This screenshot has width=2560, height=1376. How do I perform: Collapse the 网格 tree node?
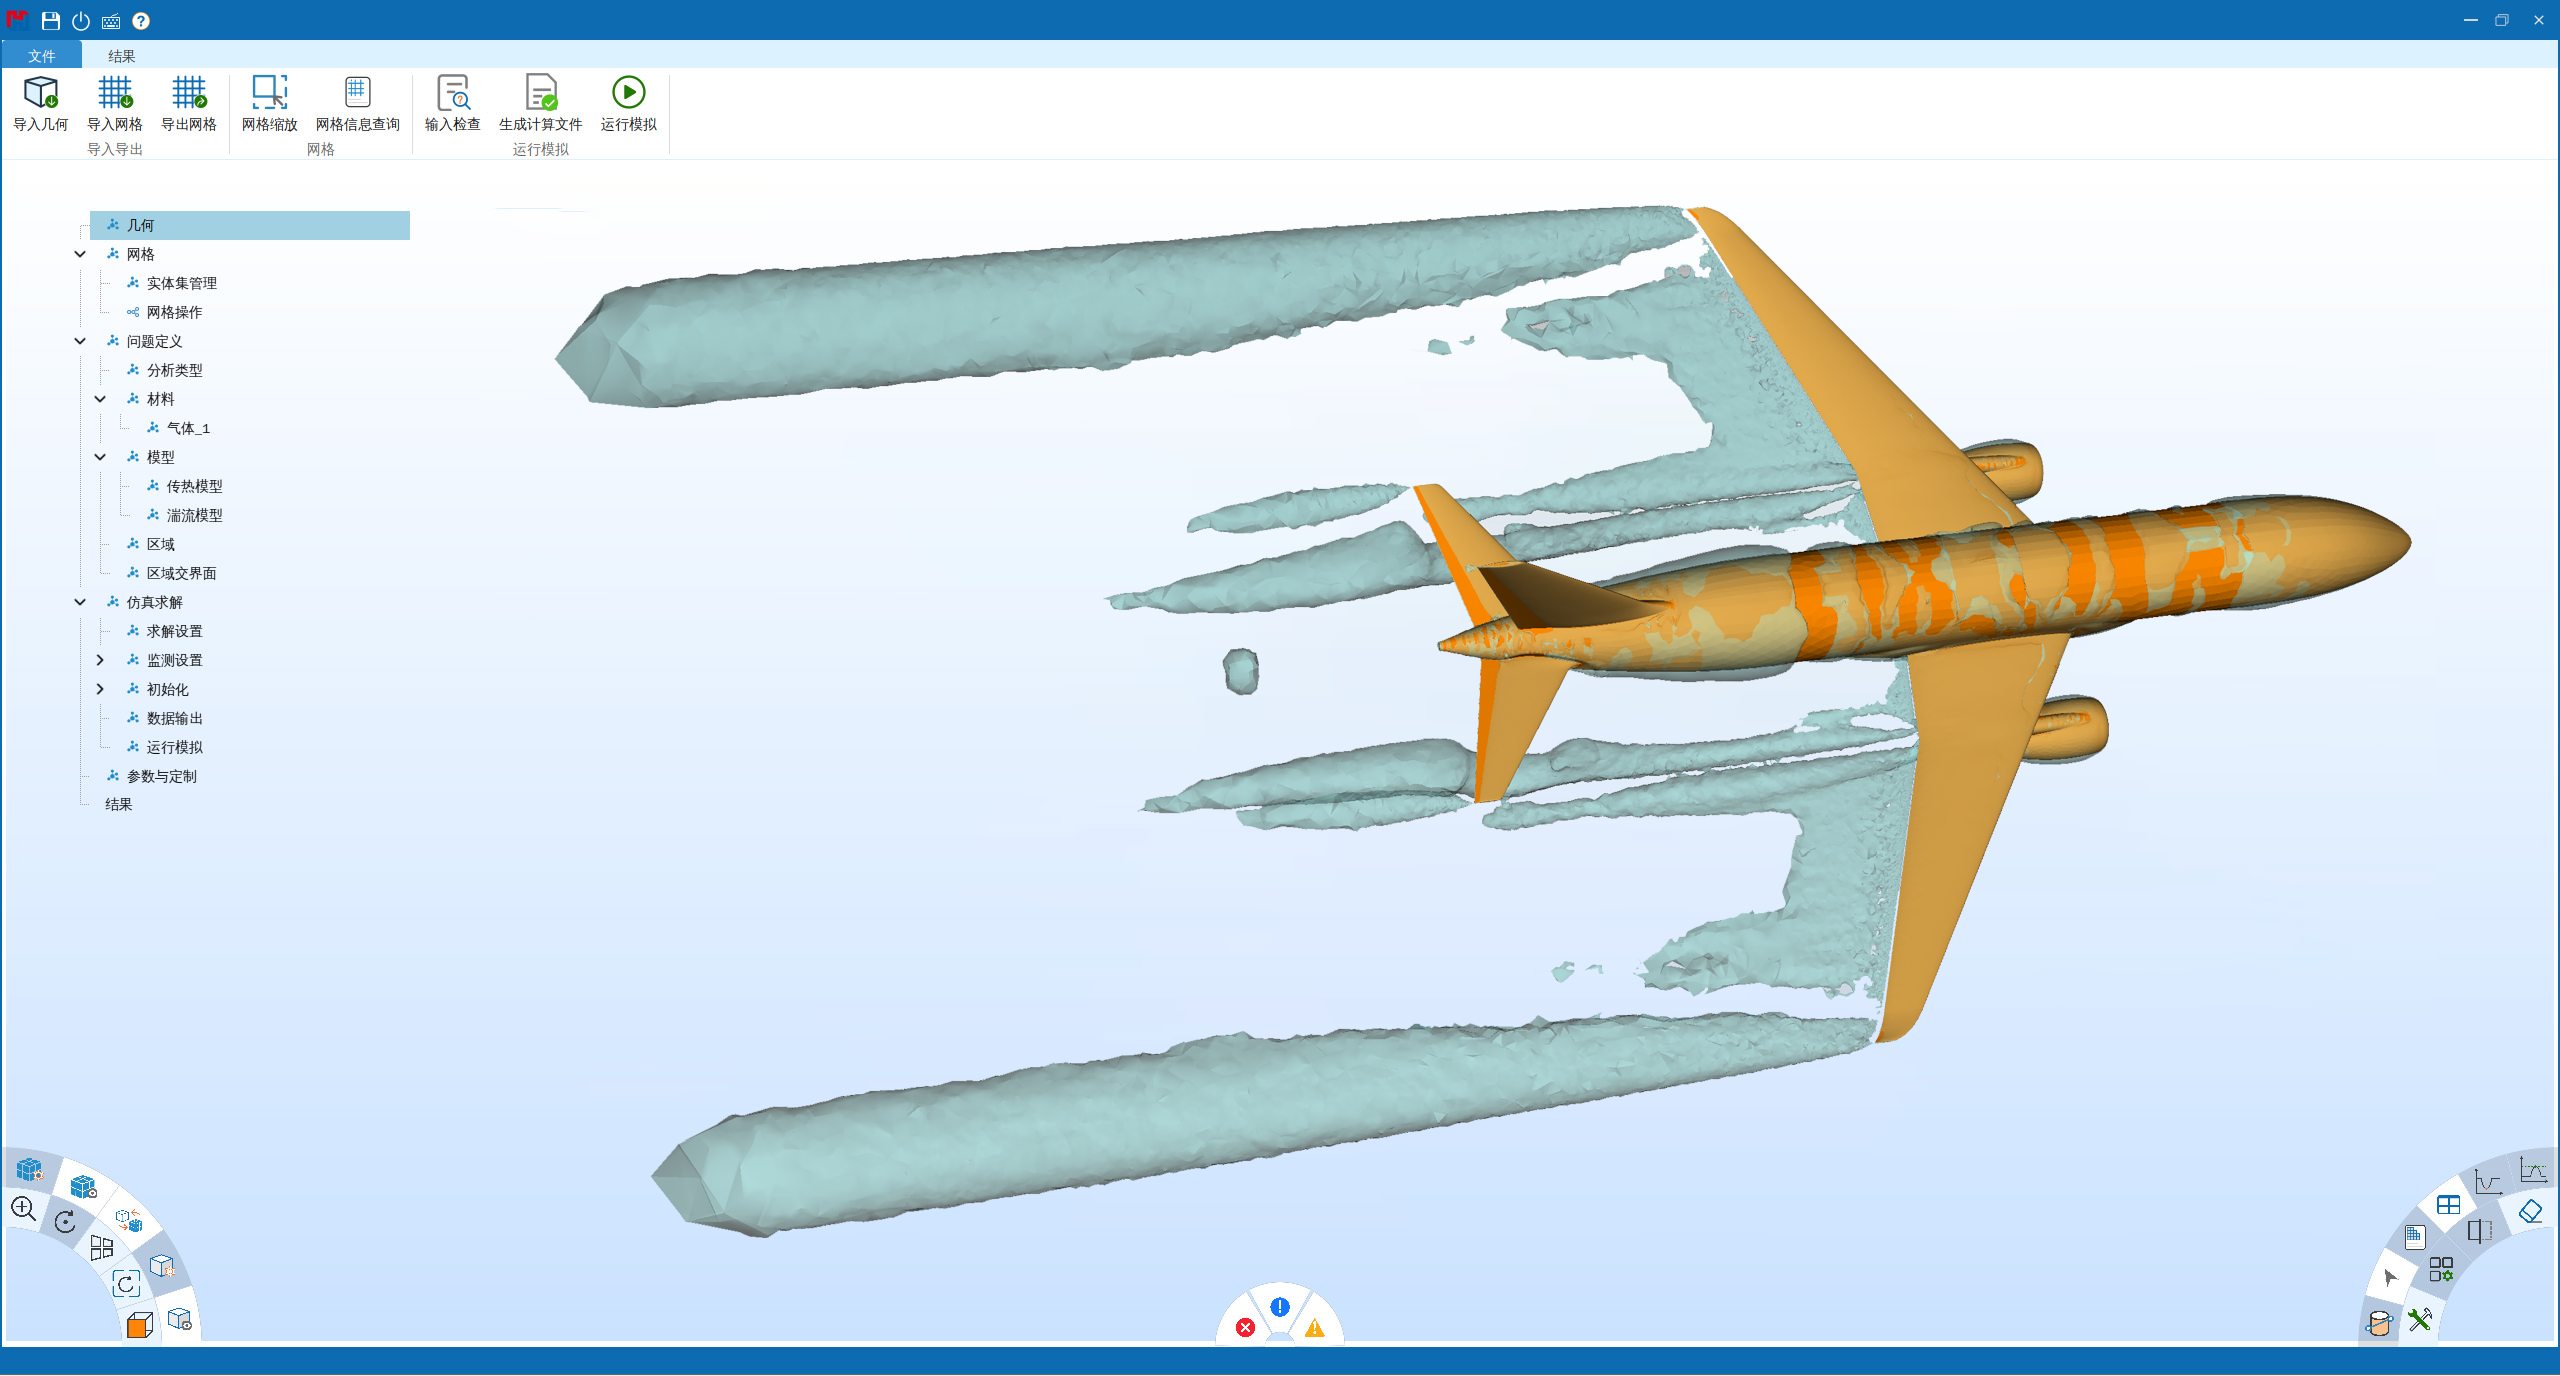[x=80, y=254]
